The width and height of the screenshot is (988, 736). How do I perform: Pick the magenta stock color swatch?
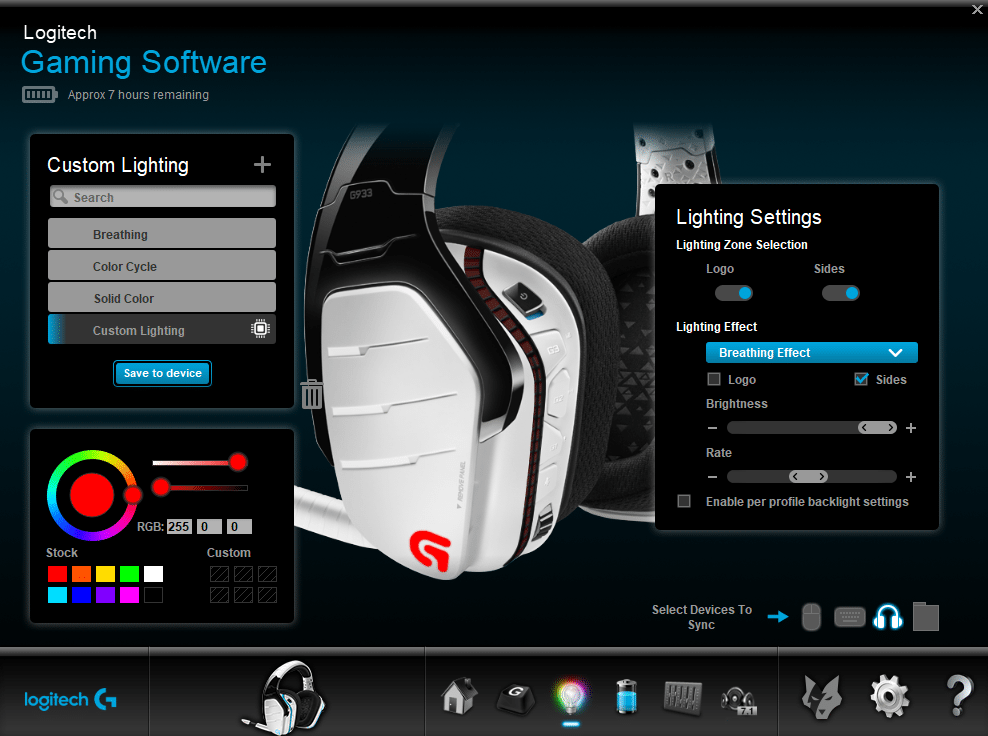point(129,595)
